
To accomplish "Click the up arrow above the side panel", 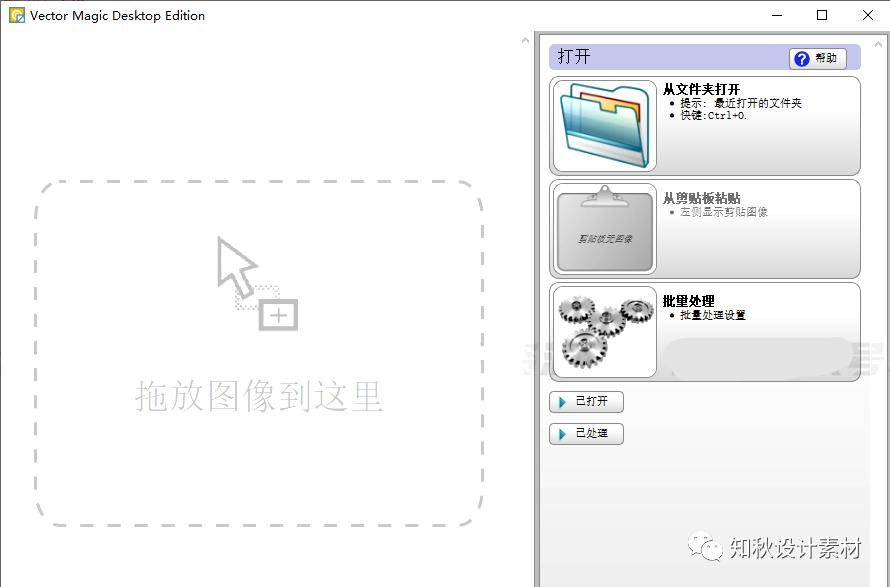I will [525, 39].
